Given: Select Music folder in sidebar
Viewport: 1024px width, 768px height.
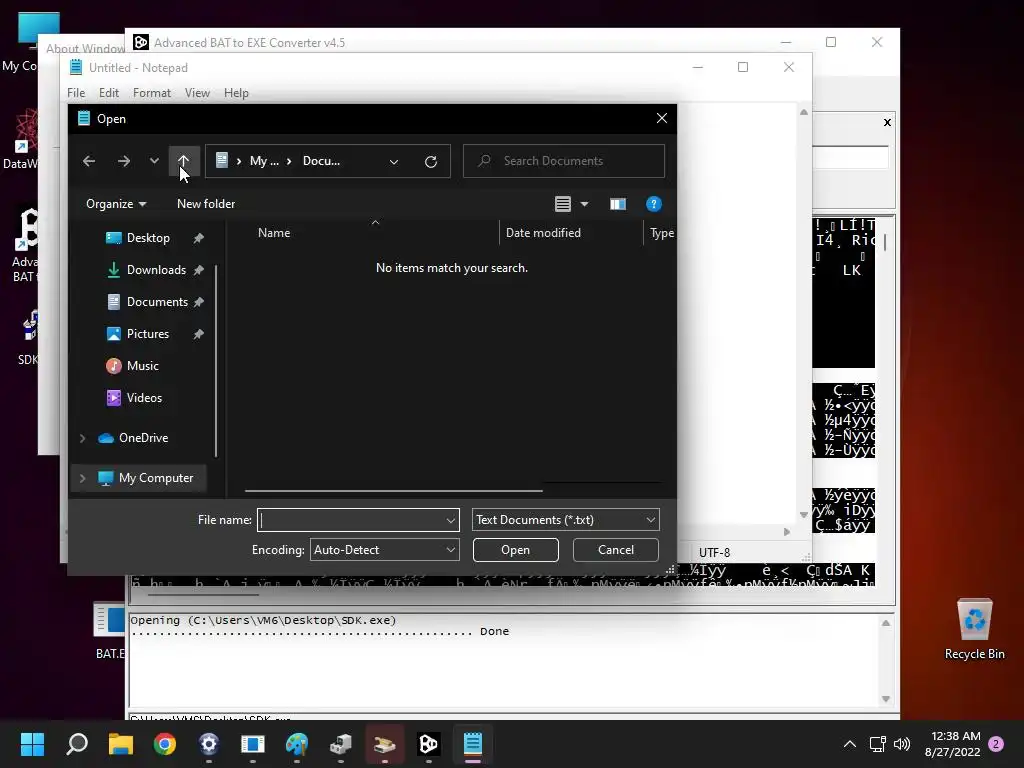Looking at the screenshot, I should click(x=142, y=366).
